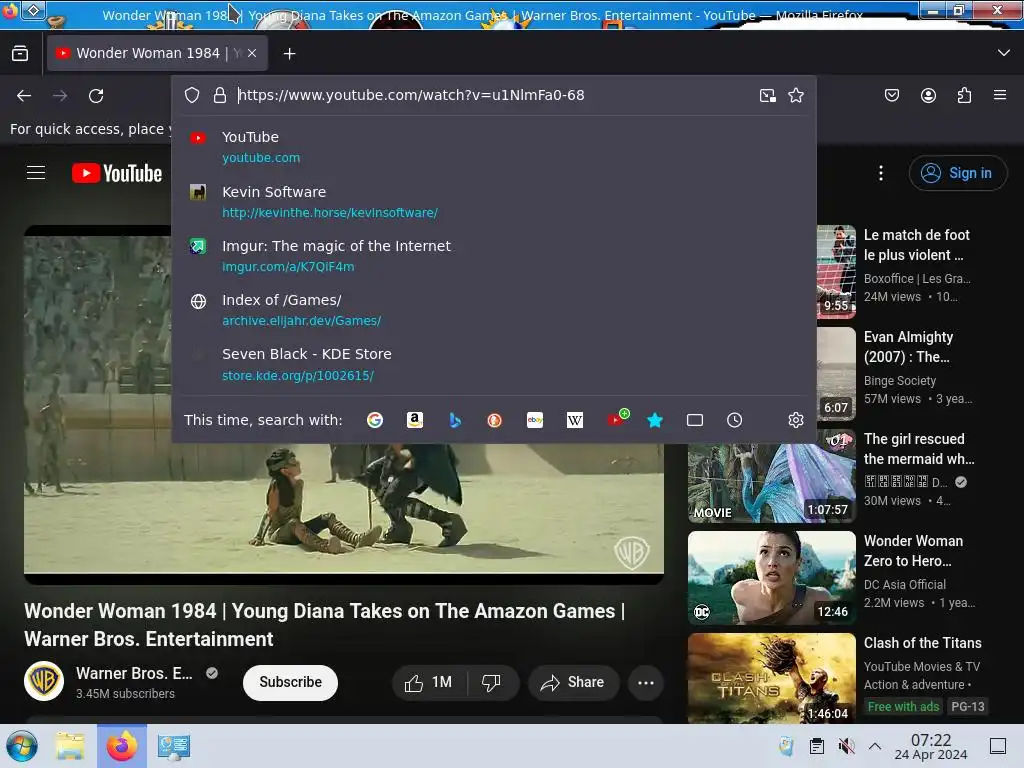Screen dimensions: 1024x768
Task: Expand hidden system tray icons arrow
Action: [875, 746]
